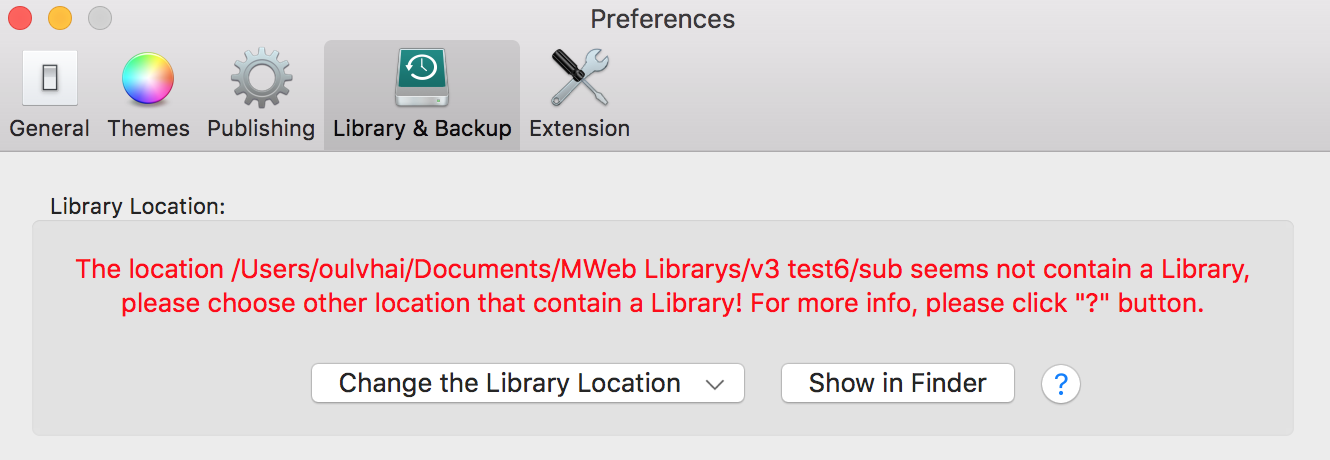
Task: Open the Extension tools icon
Action: coord(579,79)
